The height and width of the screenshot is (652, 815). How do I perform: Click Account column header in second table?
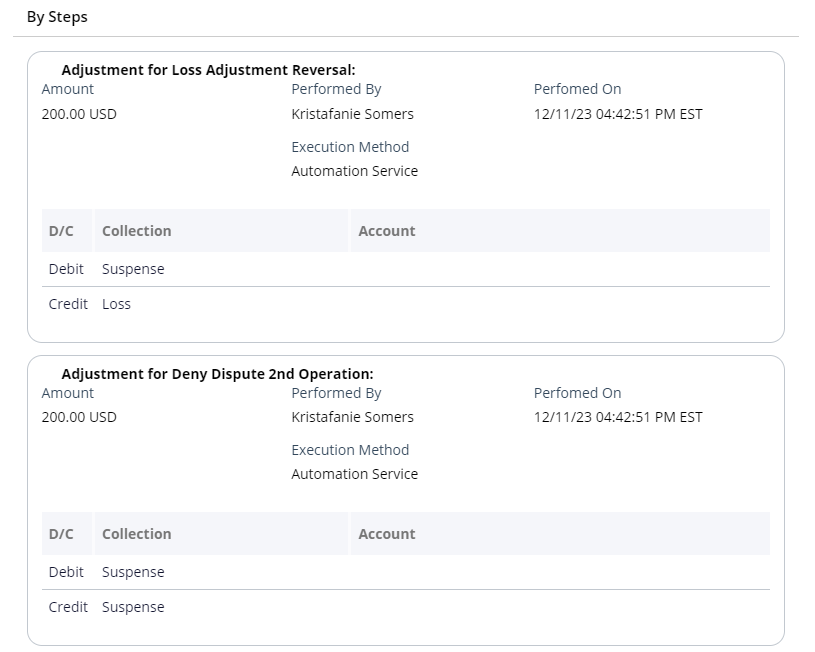click(x=560, y=534)
